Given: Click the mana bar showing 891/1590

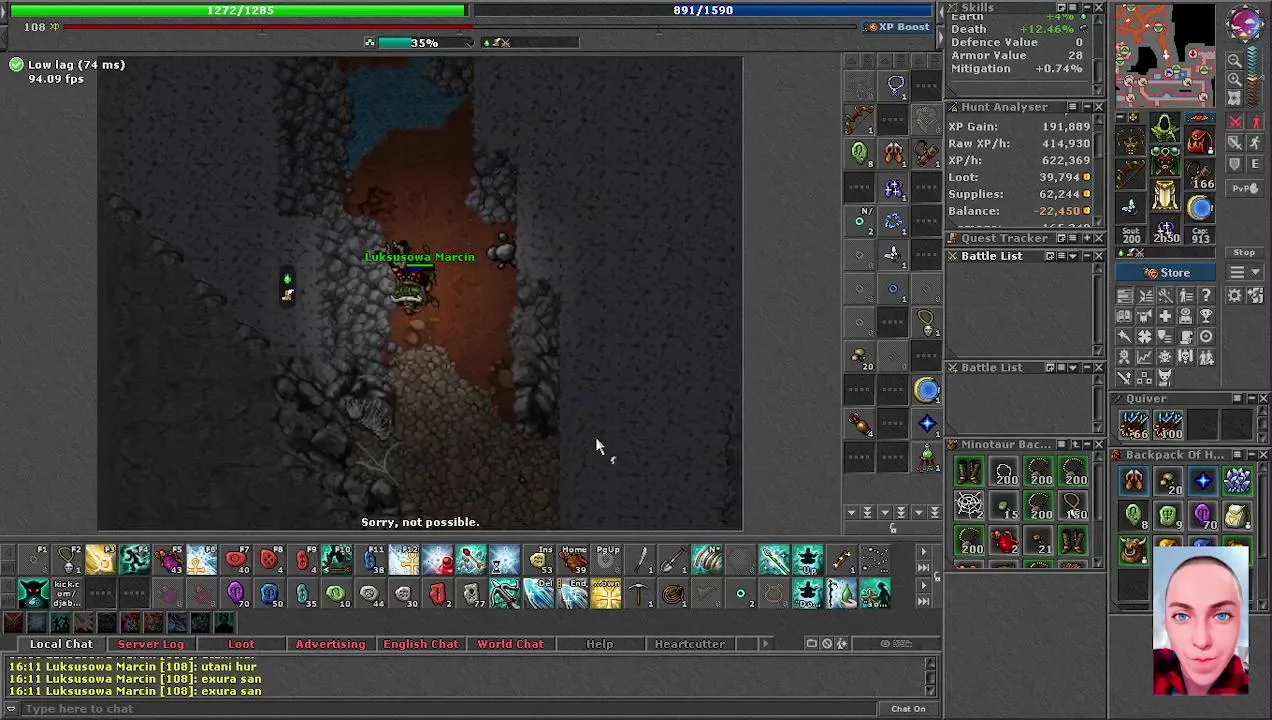Looking at the screenshot, I should point(703,10).
